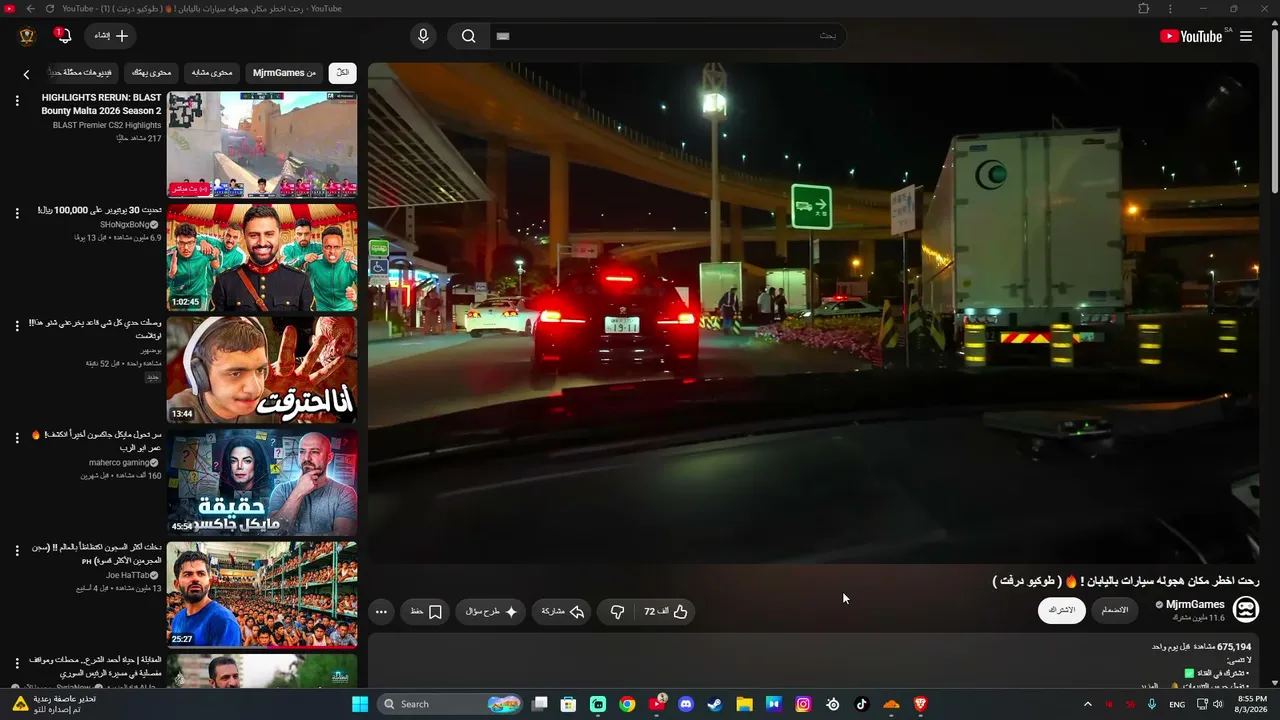1280x720 pixels.
Task: Click the Subscribe (الاشتراك) button
Action: pos(1061,610)
